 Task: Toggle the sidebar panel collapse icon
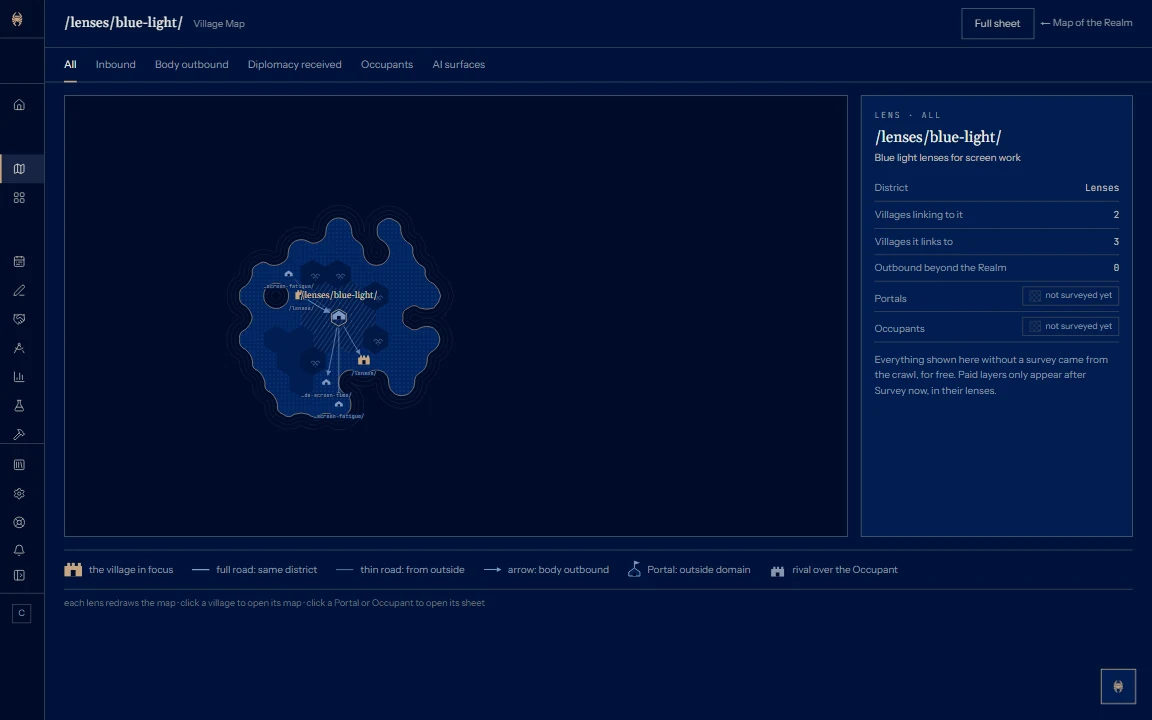click(19, 575)
